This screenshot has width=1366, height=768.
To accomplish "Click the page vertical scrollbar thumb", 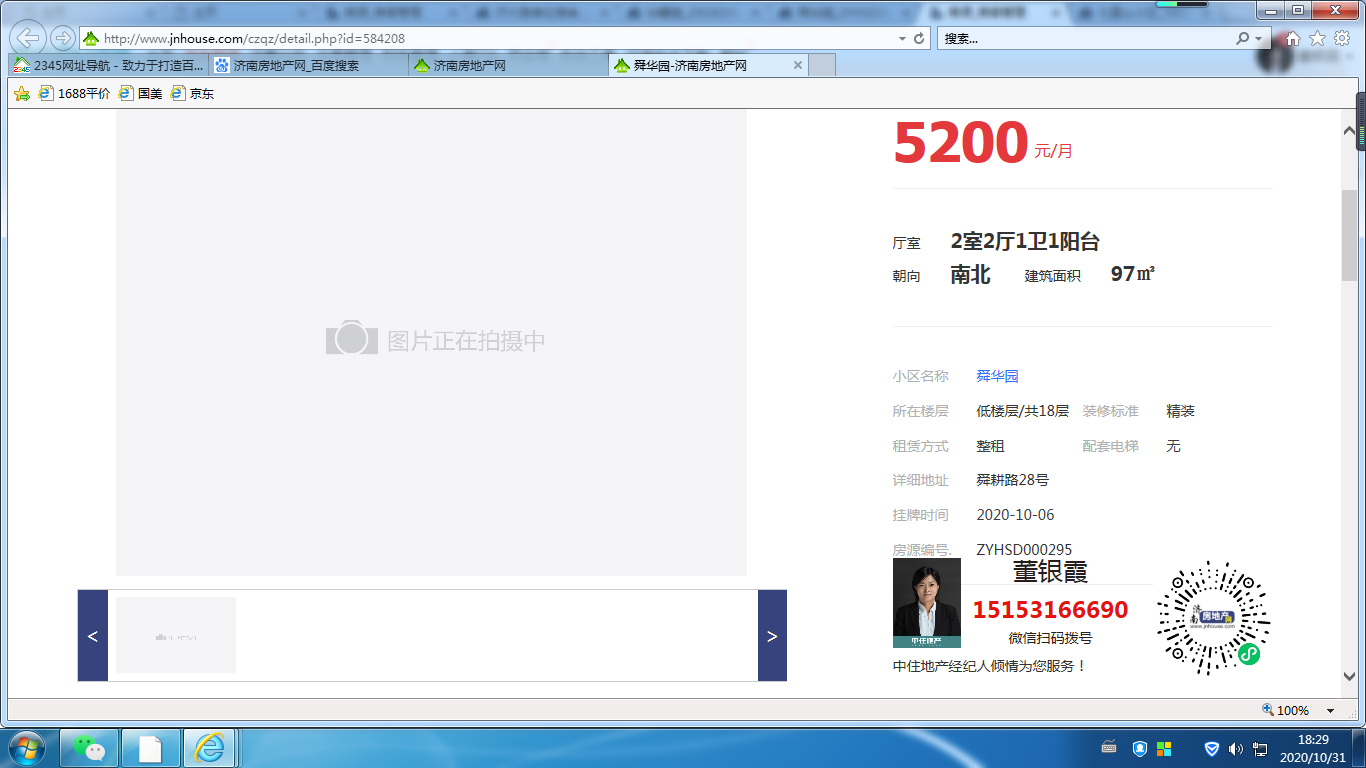I will 1349,235.
